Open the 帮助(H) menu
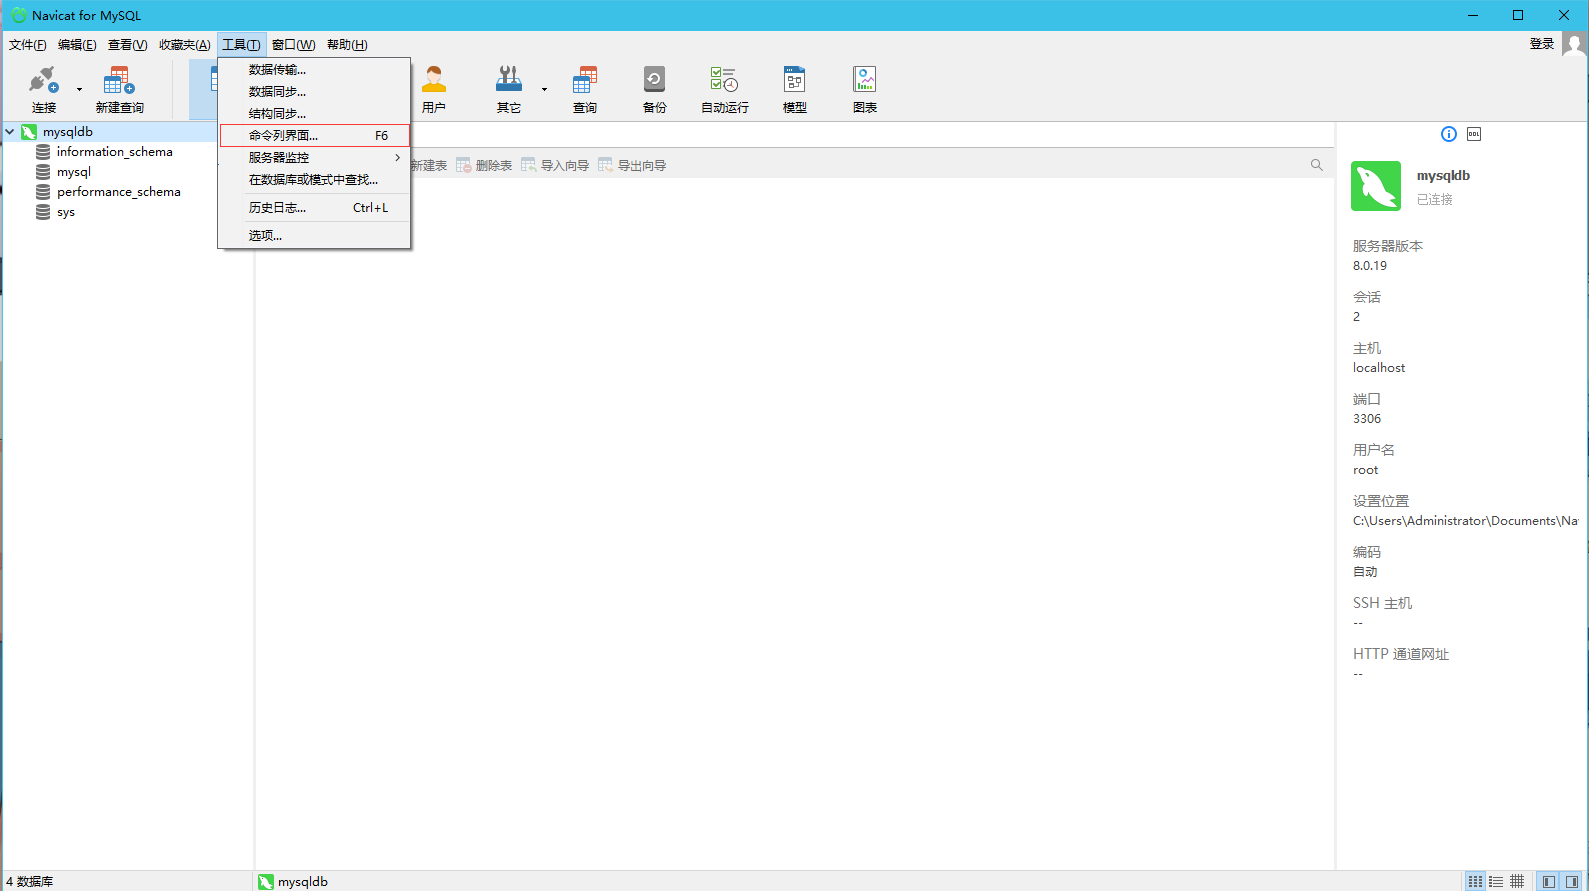 click(347, 45)
